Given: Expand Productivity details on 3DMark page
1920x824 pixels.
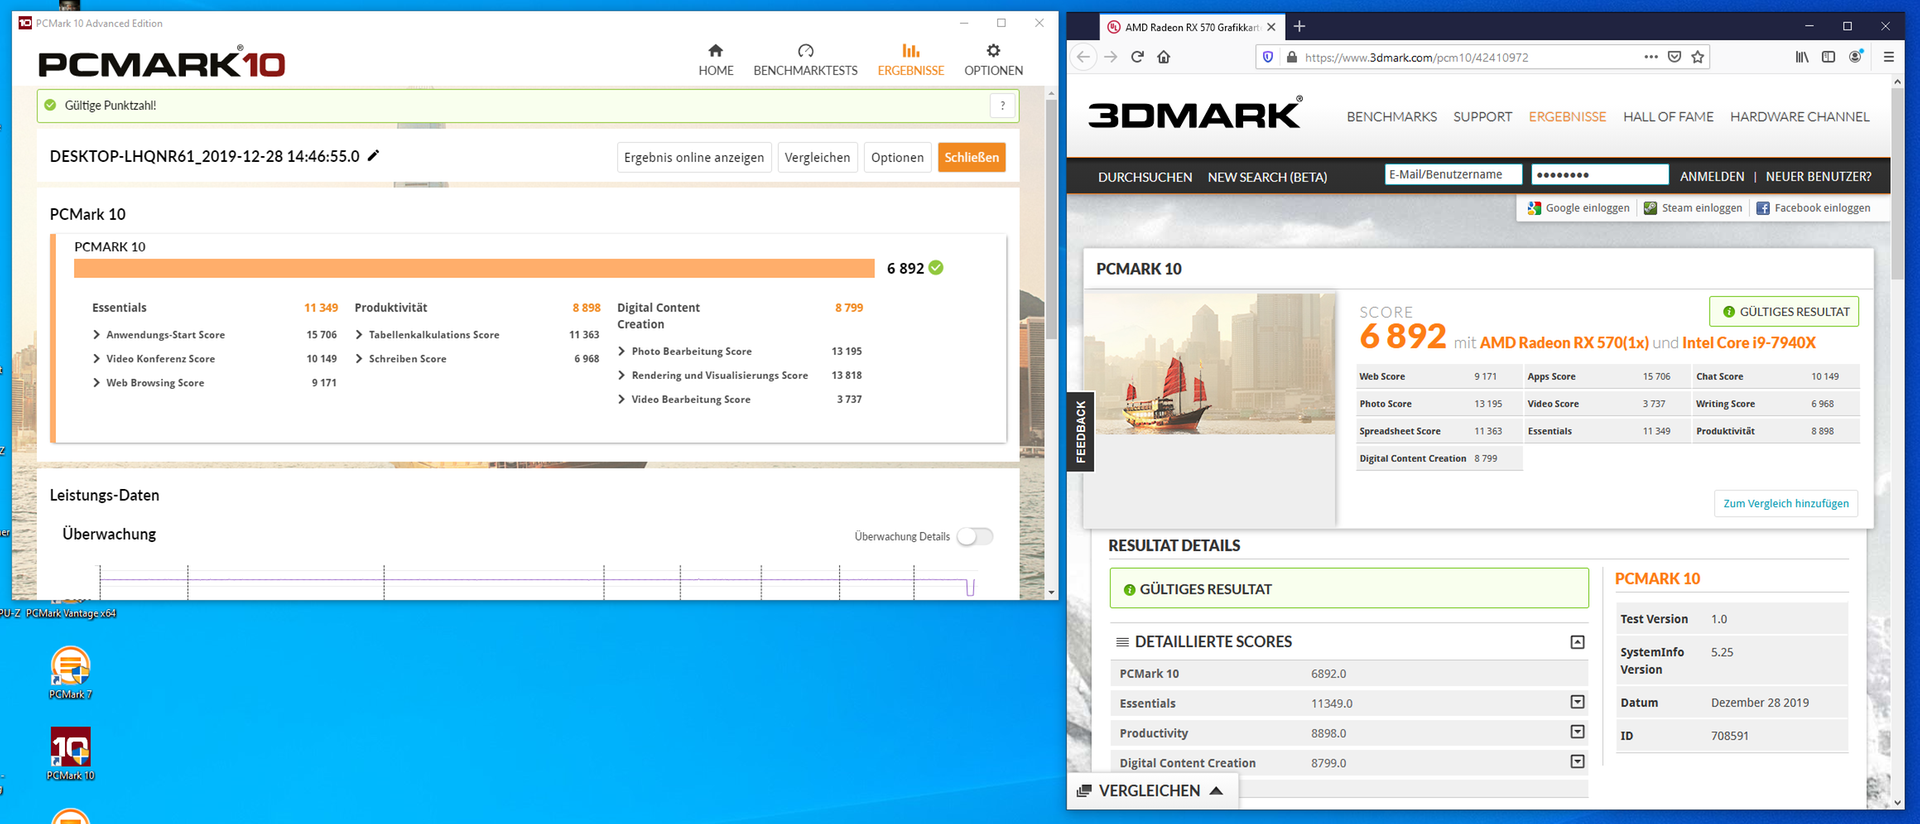Looking at the screenshot, I should tap(1577, 732).
